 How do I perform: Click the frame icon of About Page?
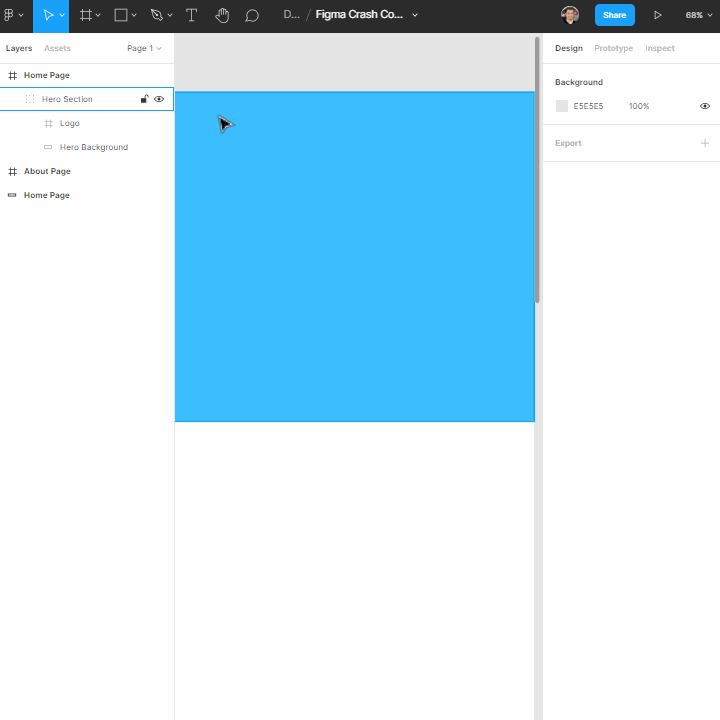click(12, 171)
